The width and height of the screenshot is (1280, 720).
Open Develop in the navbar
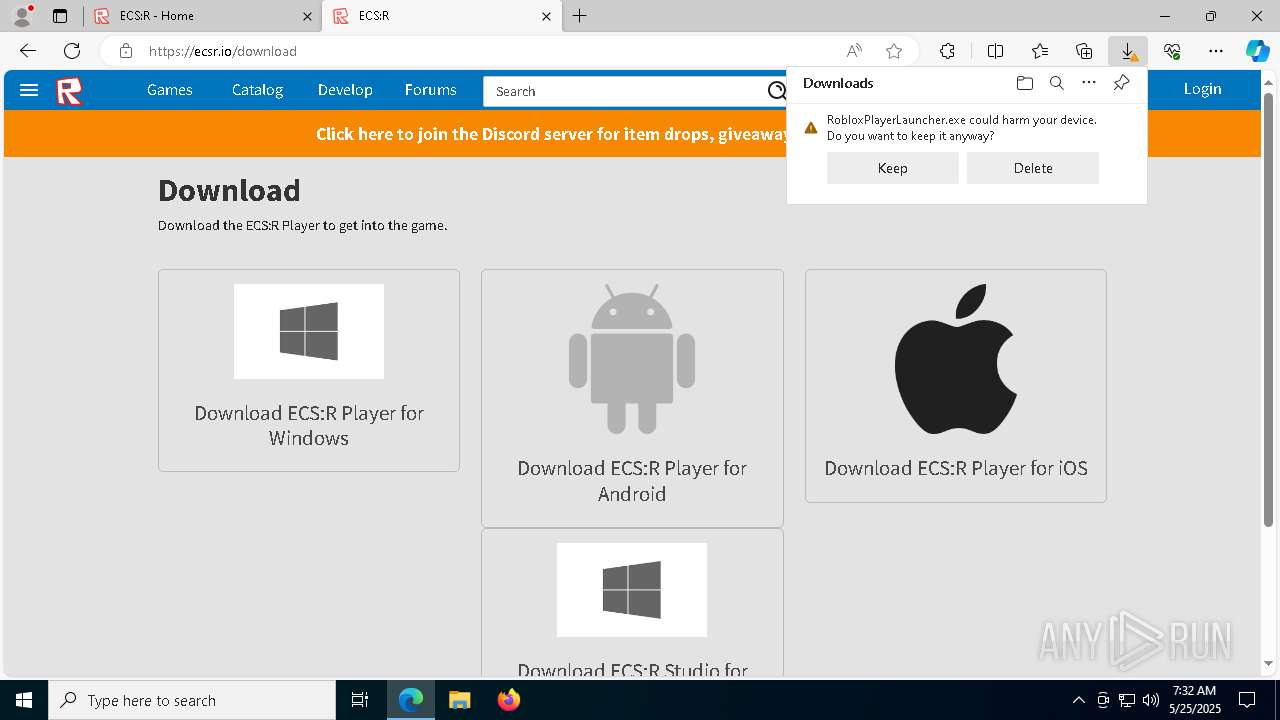tap(345, 90)
